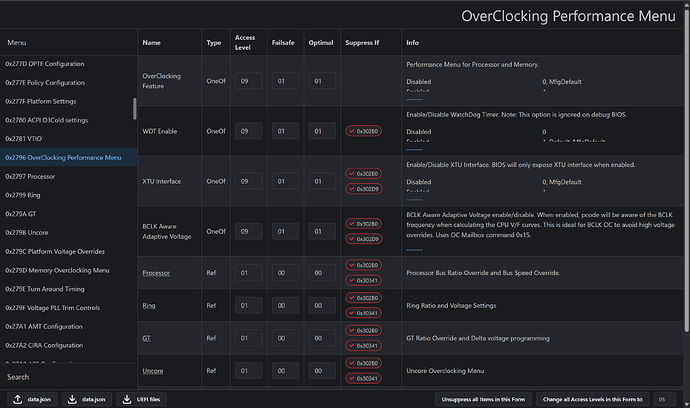Expand the WDT Enable info options list
Screen dimensions: 690x408
click(x=414, y=150)
